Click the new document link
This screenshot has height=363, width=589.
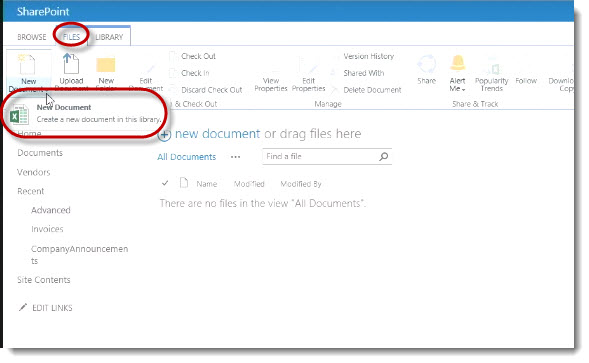point(217,134)
